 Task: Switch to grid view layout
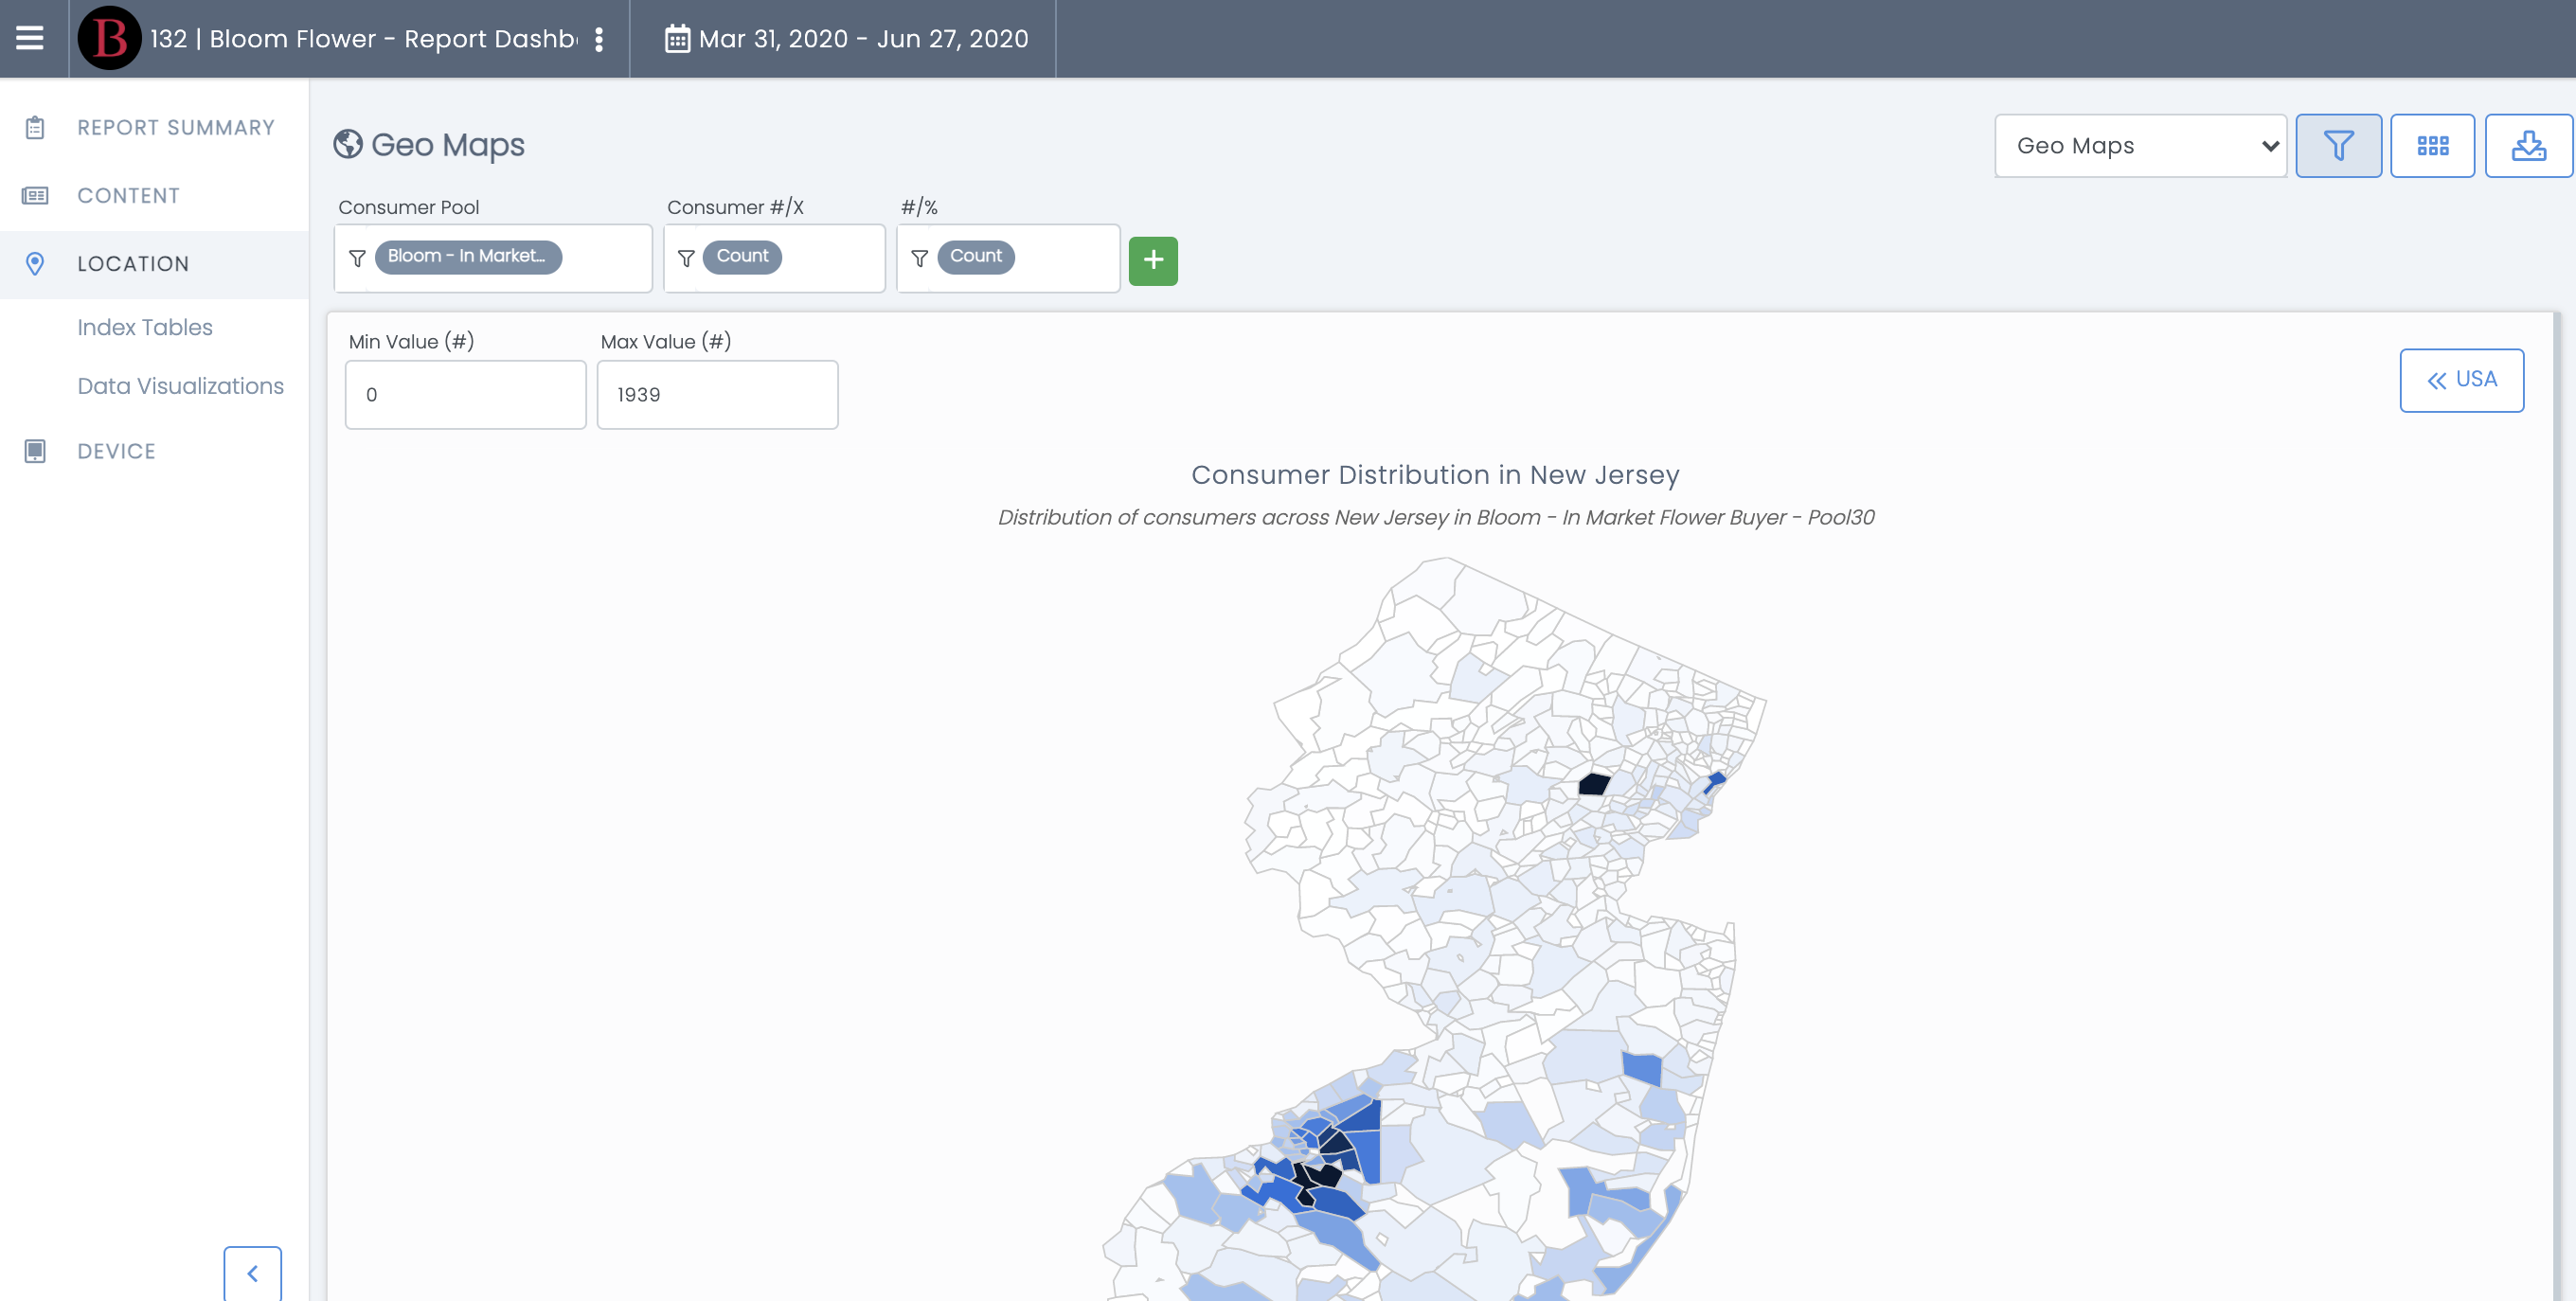click(x=2432, y=146)
